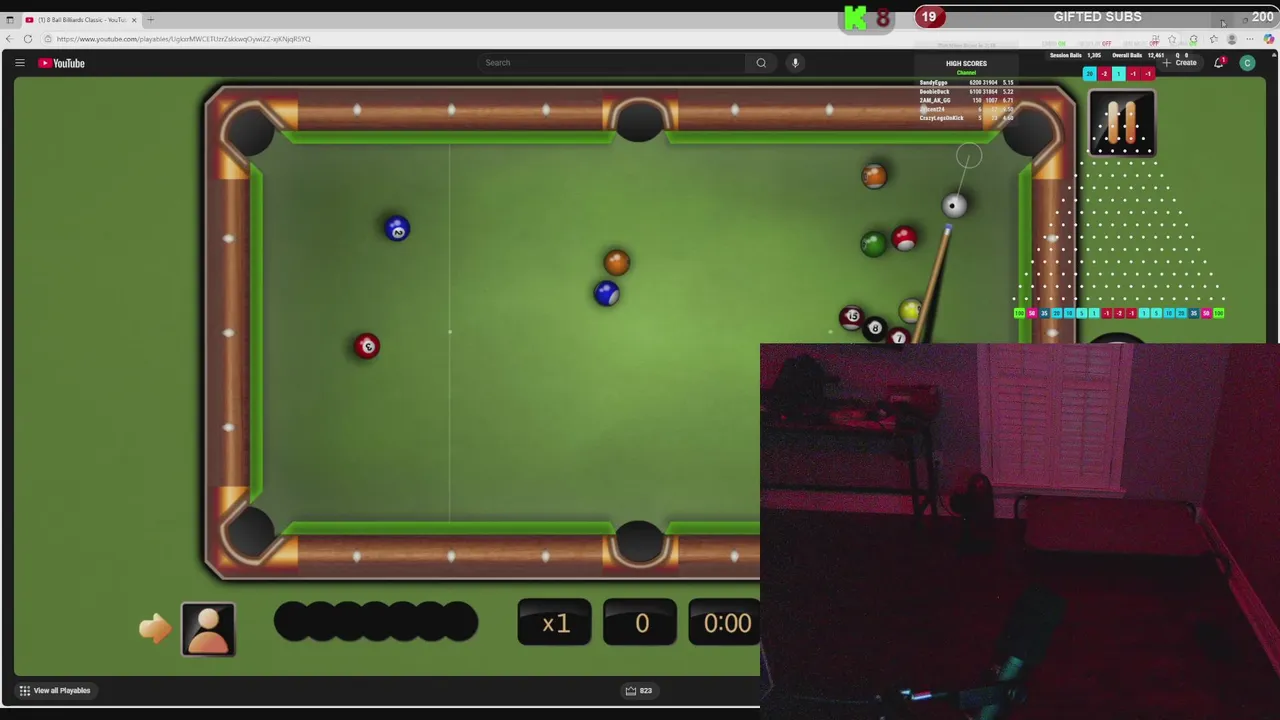Open browser settings three-dot menu
This screenshot has width=1280, height=720.
tap(1250, 39)
